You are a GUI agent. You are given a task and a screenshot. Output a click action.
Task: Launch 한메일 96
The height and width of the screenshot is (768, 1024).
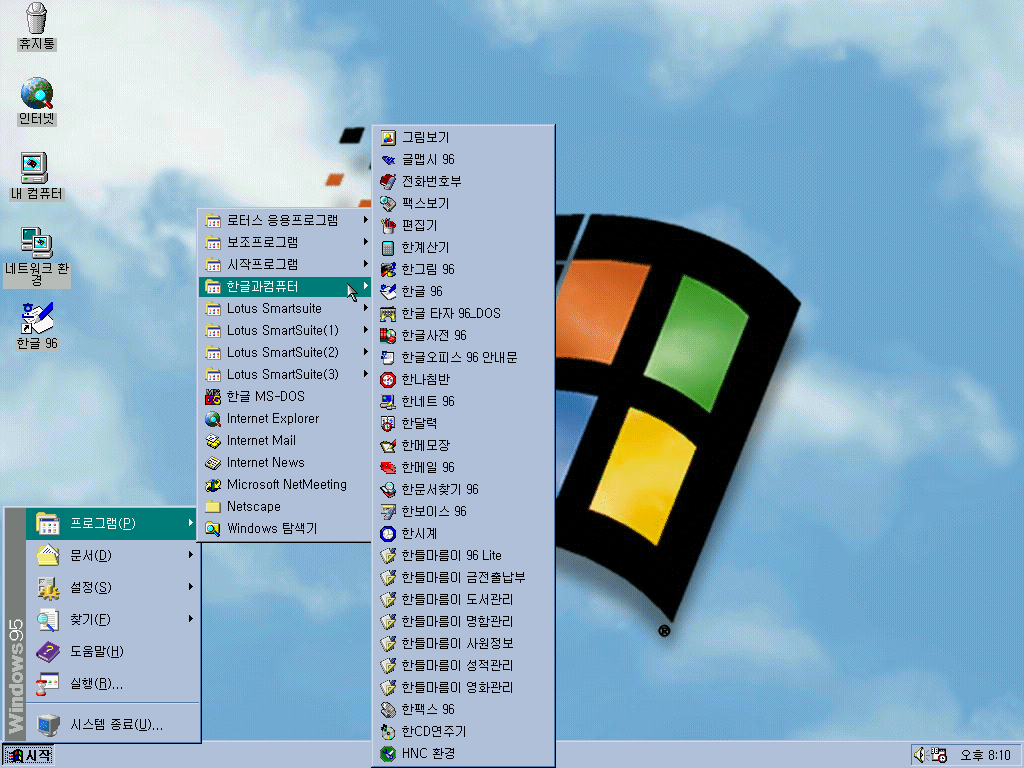(x=463, y=468)
